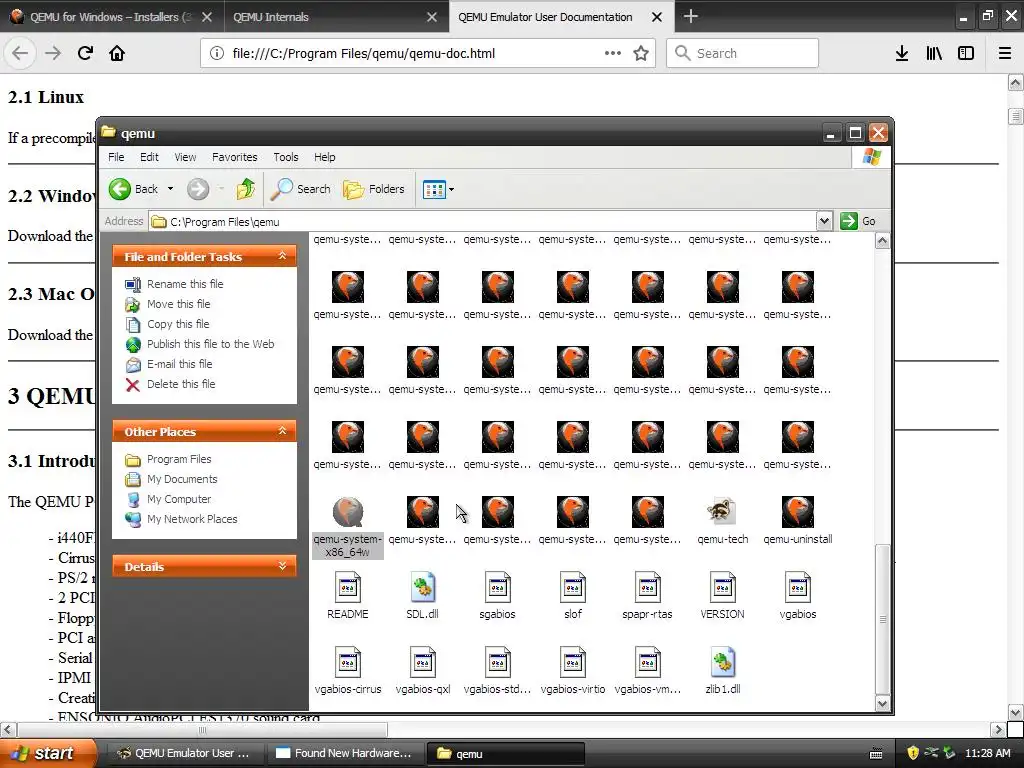Screen dimensions: 1024x768
Task: Click Publish this file to the Web
Action: pyautogui.click(x=210, y=344)
